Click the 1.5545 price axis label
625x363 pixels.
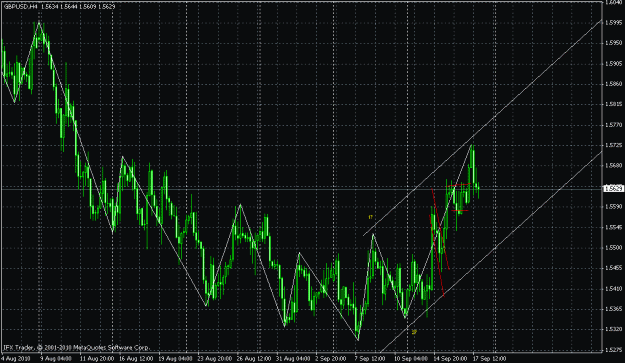(x=614, y=227)
